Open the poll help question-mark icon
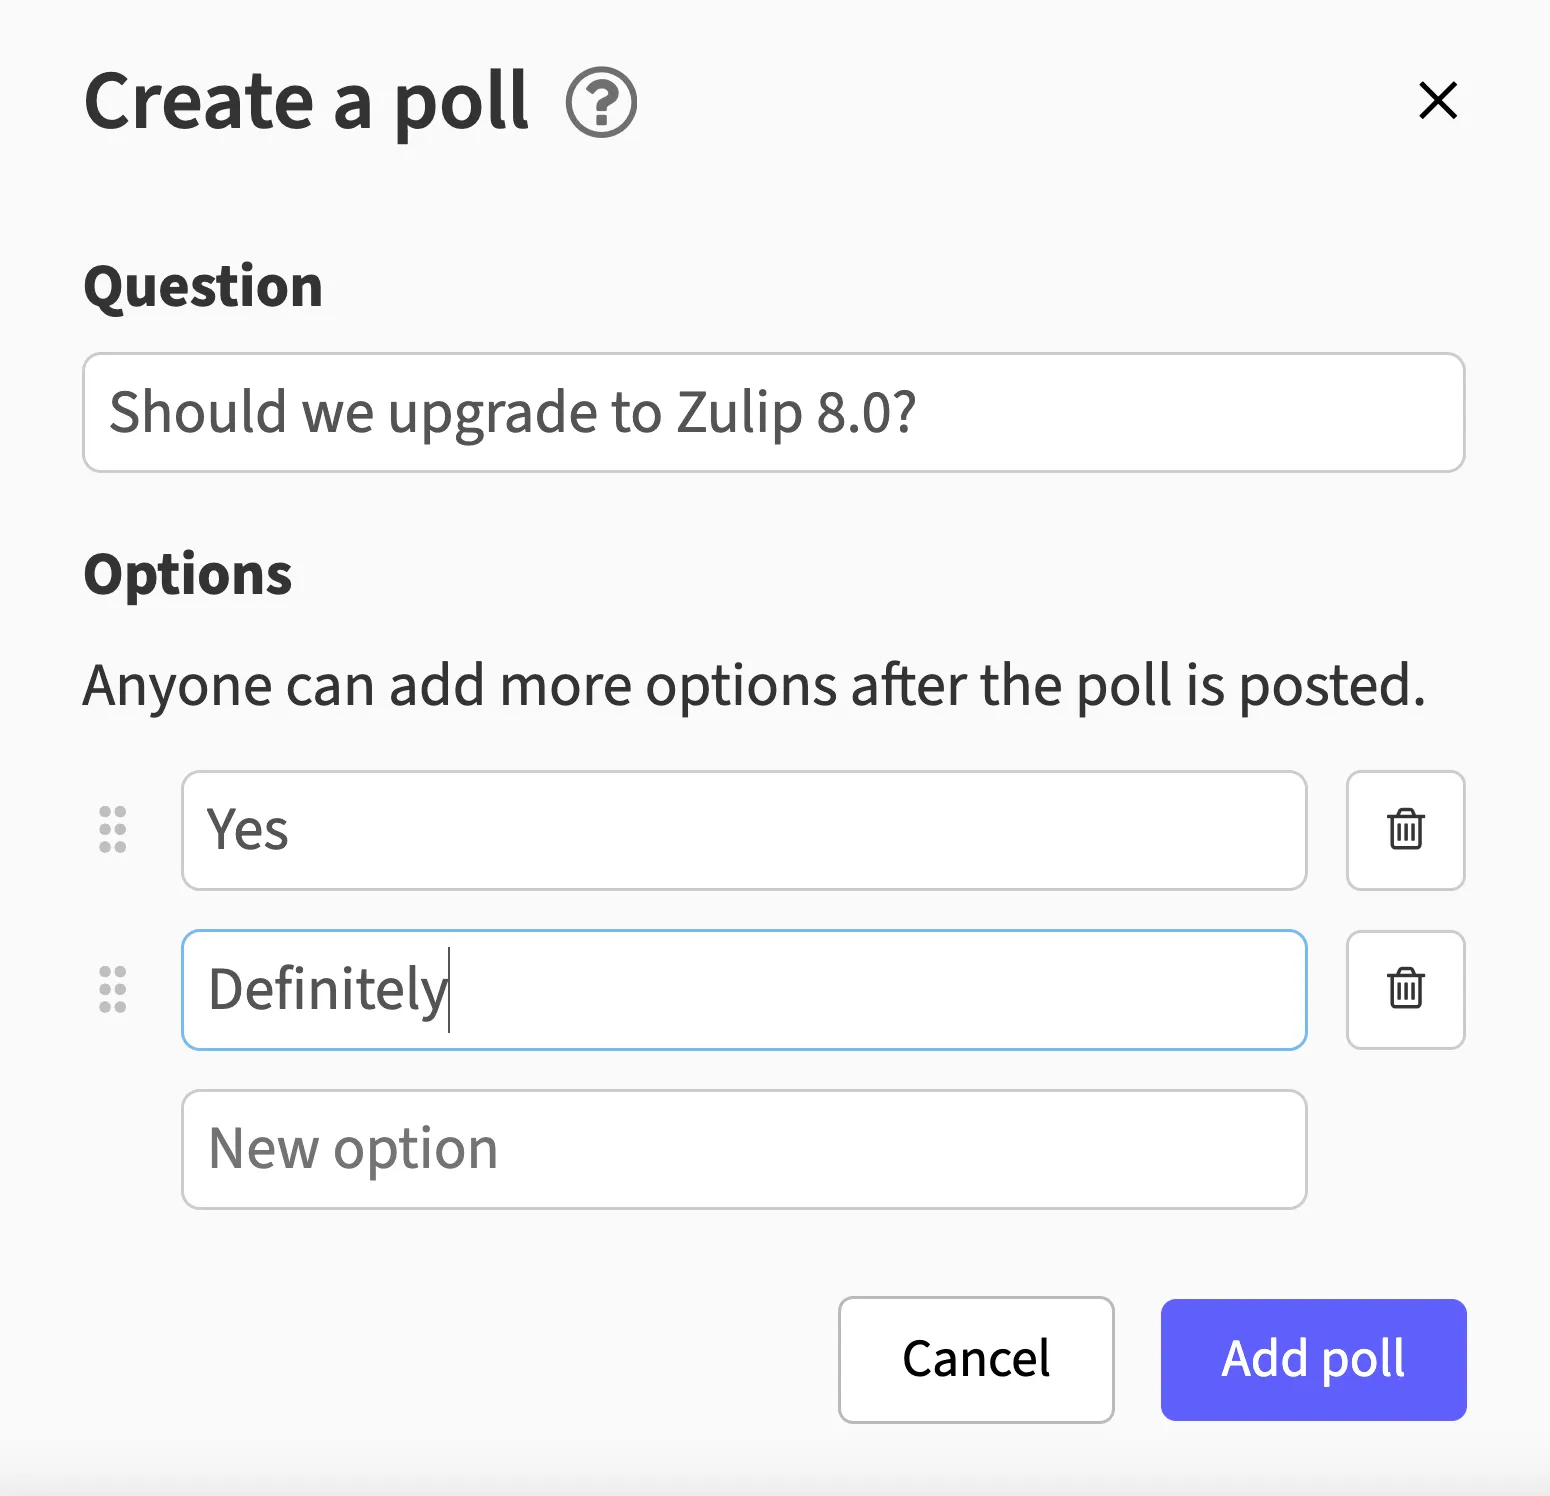Image resolution: width=1550 pixels, height=1496 pixels. (601, 102)
